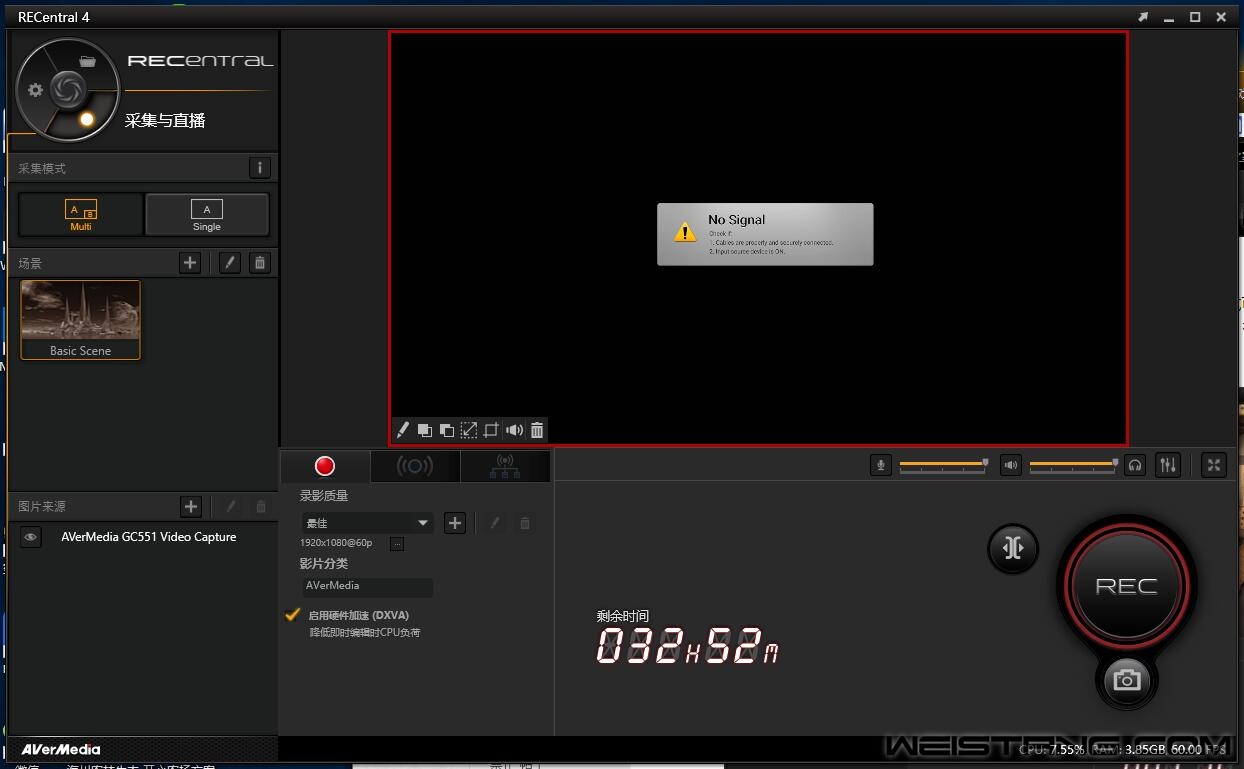Screen dimensions: 1244x769
Task: Mute the microphone input
Action: pos(880,465)
